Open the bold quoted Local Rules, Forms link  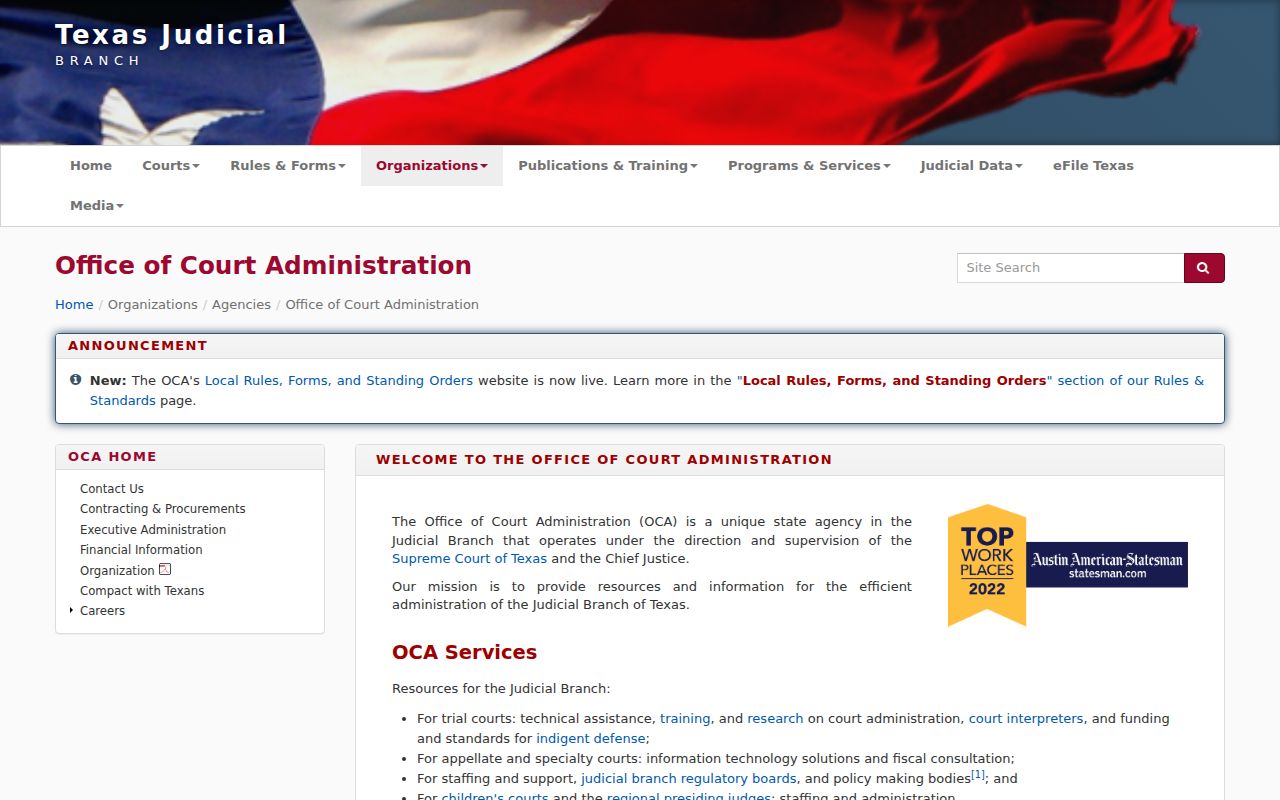pyautogui.click(x=894, y=381)
